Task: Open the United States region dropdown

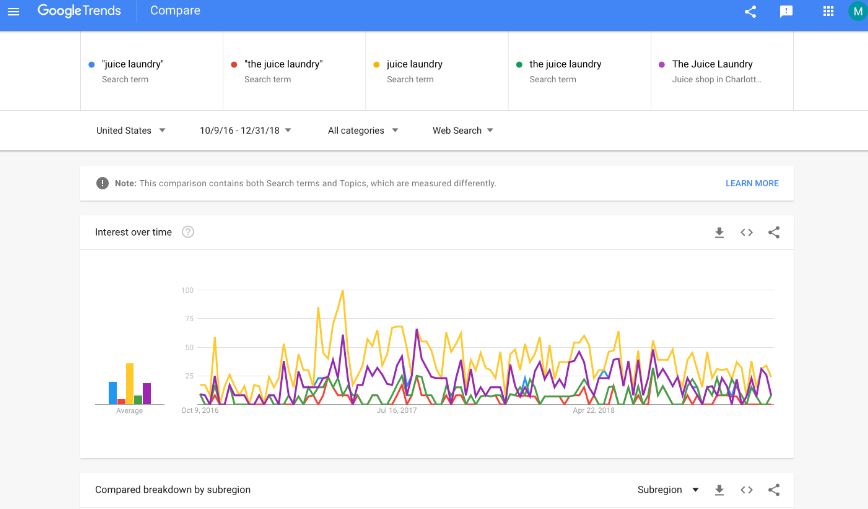Action: click(131, 131)
